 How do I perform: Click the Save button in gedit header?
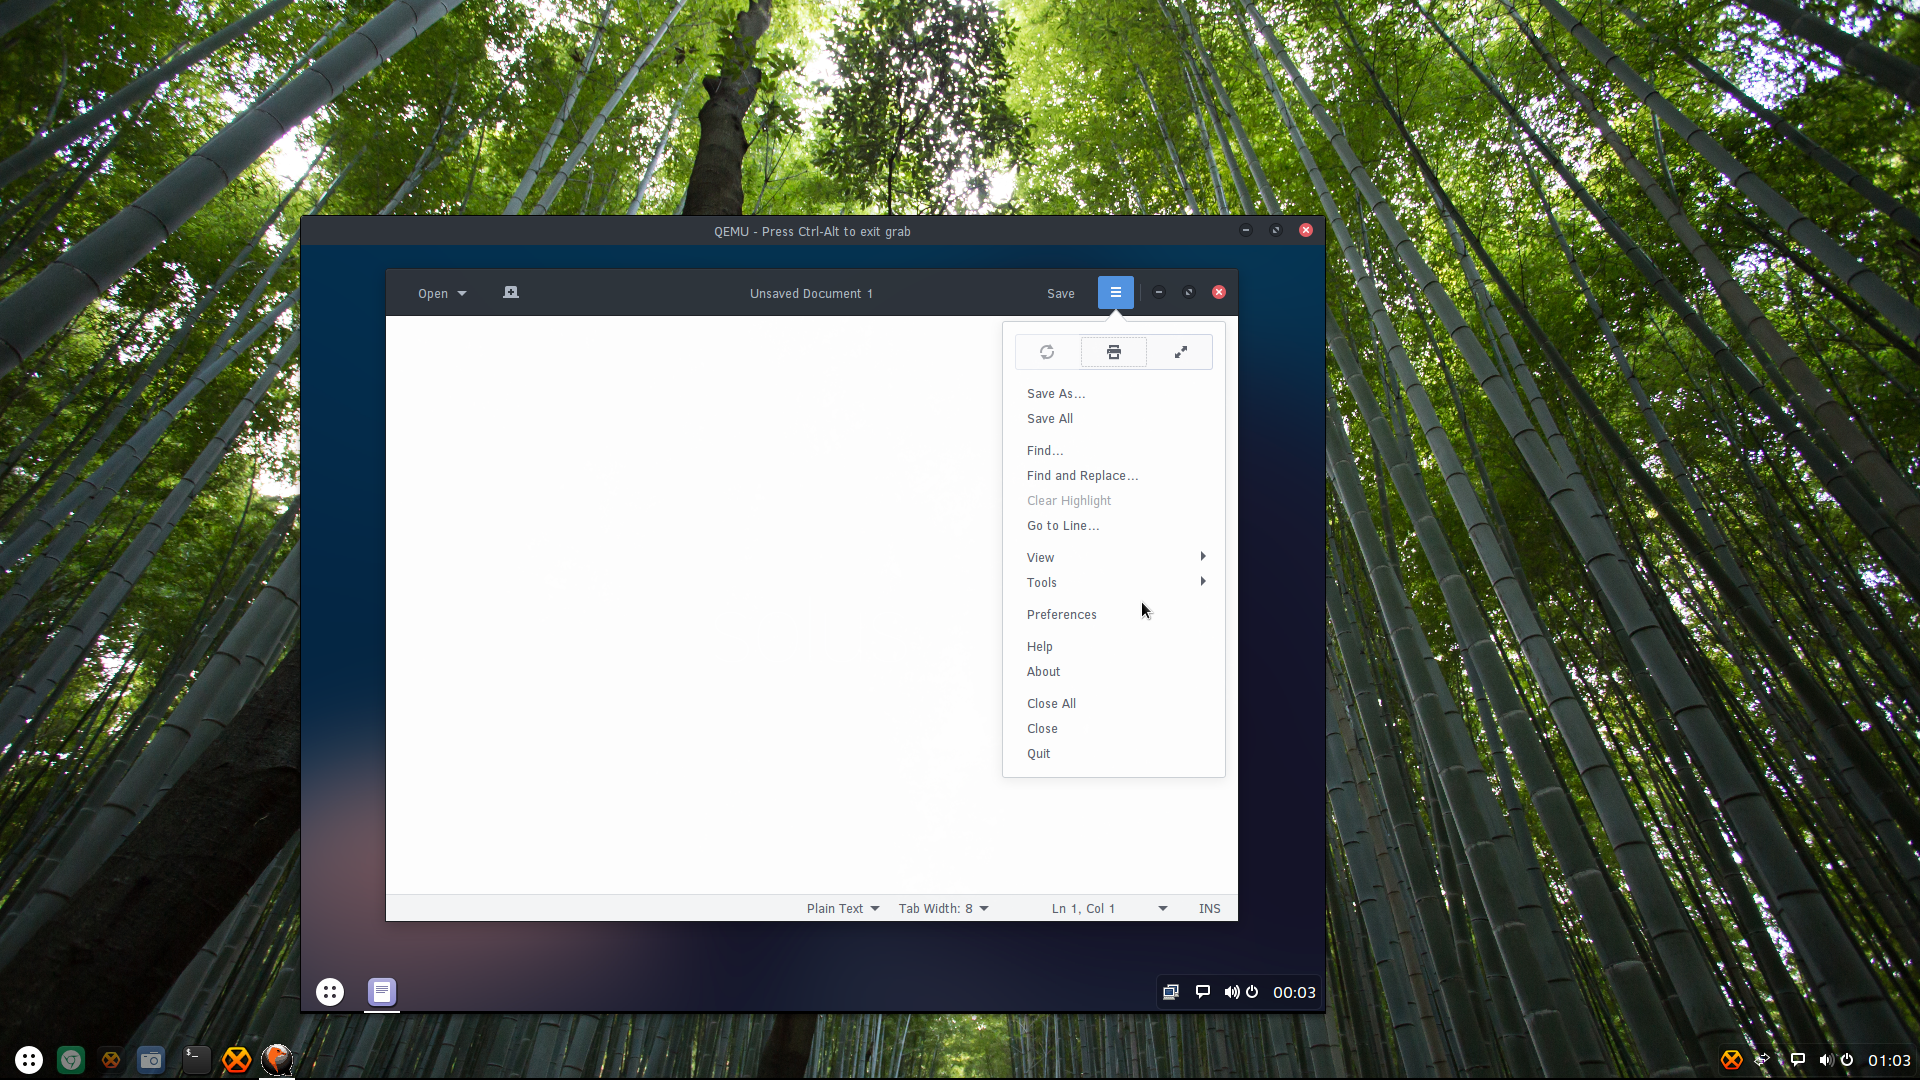point(1061,294)
